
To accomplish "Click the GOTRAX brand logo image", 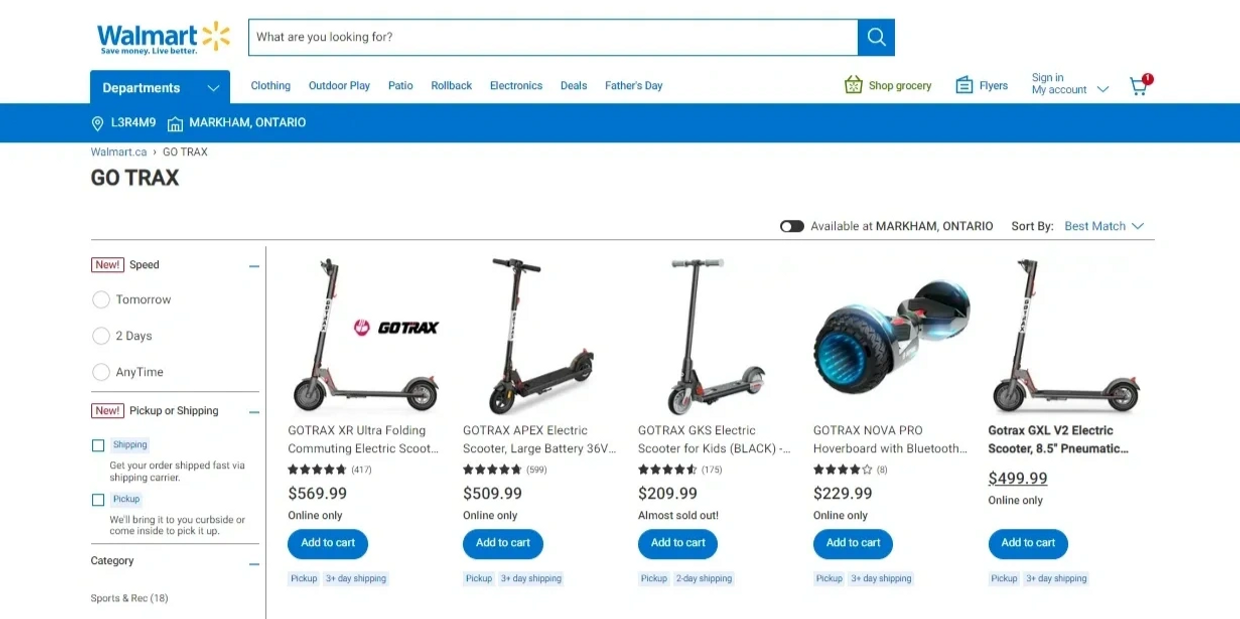I will pyautogui.click(x=396, y=327).
